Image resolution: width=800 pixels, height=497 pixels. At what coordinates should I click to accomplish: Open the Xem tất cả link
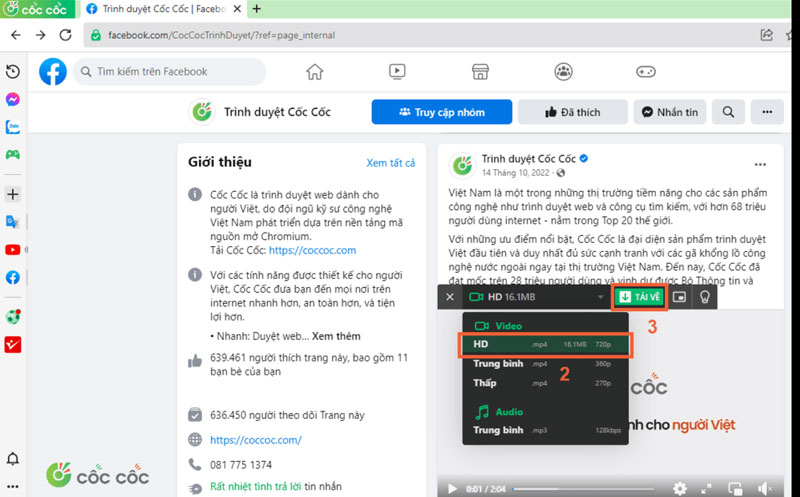(x=390, y=163)
